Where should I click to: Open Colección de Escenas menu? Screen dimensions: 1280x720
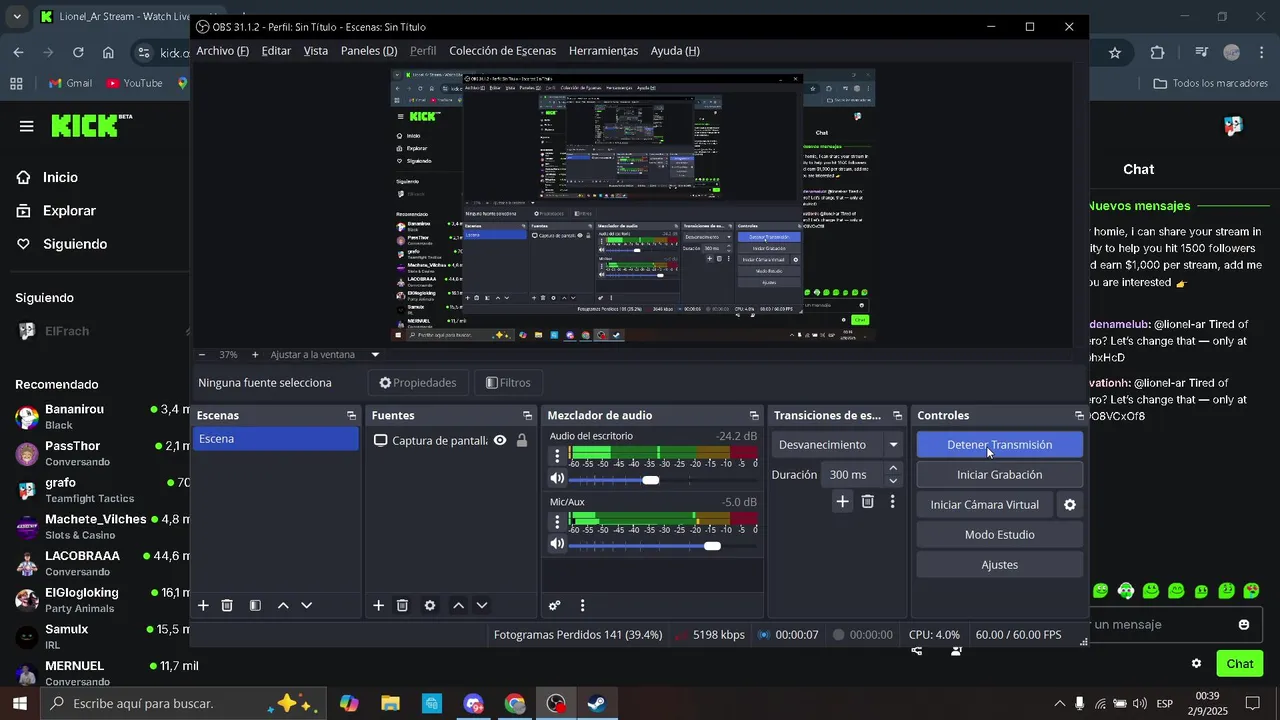[x=502, y=51]
